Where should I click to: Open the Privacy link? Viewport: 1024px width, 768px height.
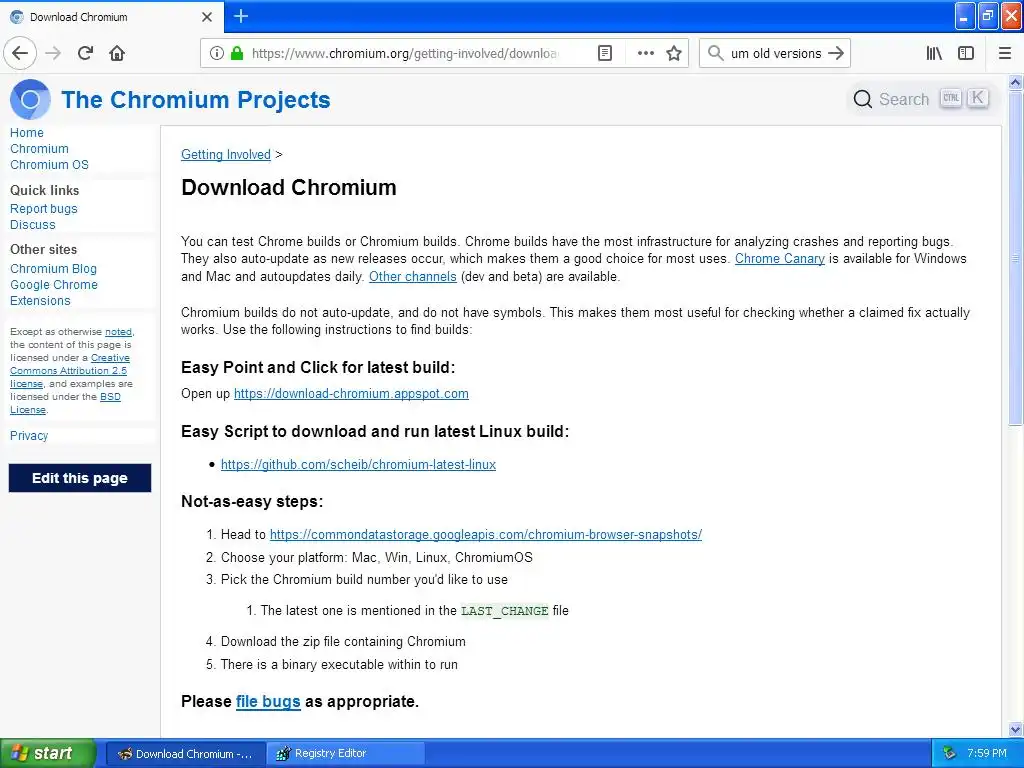pyautogui.click(x=29, y=436)
